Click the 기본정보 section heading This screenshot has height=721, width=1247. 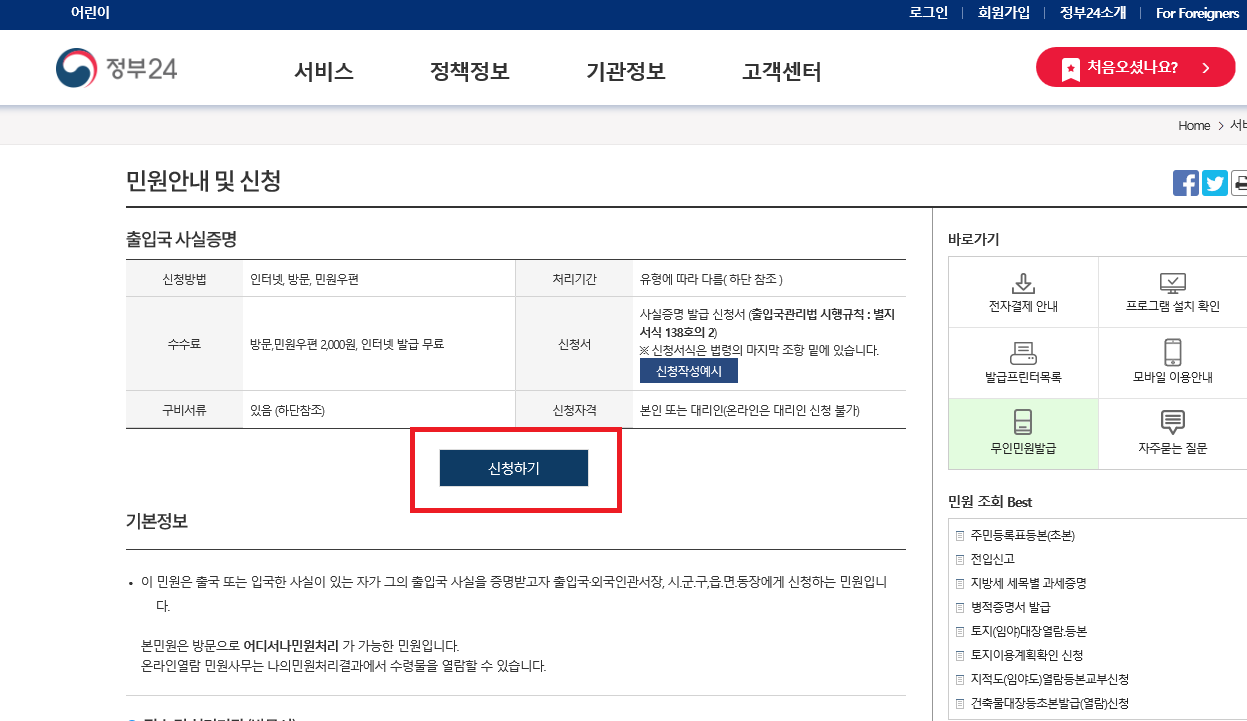pyautogui.click(x=157, y=521)
